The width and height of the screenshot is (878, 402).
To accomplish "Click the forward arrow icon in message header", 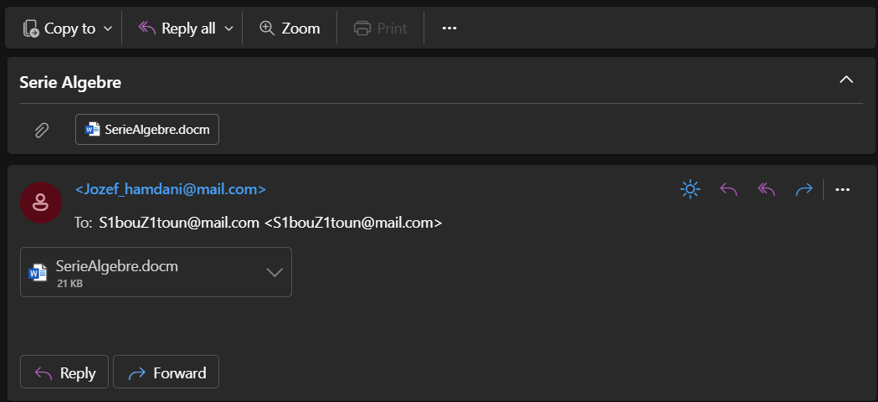I will click(x=804, y=189).
